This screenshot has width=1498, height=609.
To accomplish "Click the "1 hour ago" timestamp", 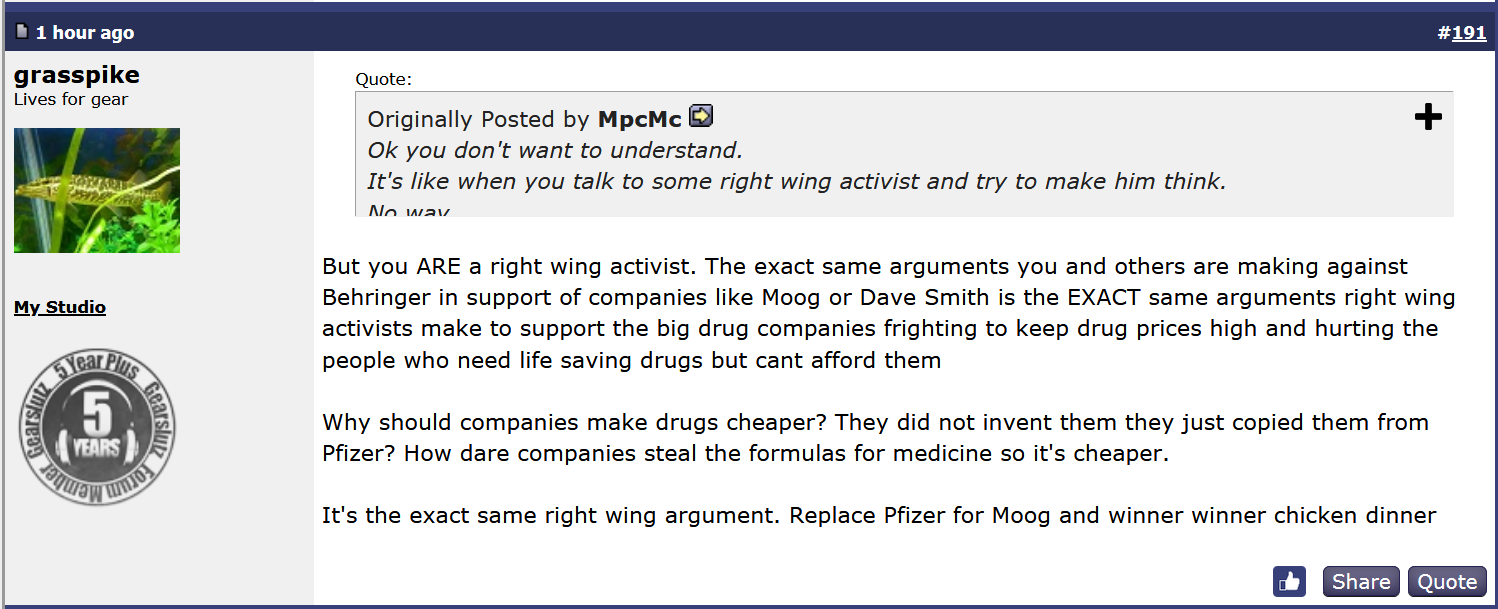I will [x=85, y=33].
